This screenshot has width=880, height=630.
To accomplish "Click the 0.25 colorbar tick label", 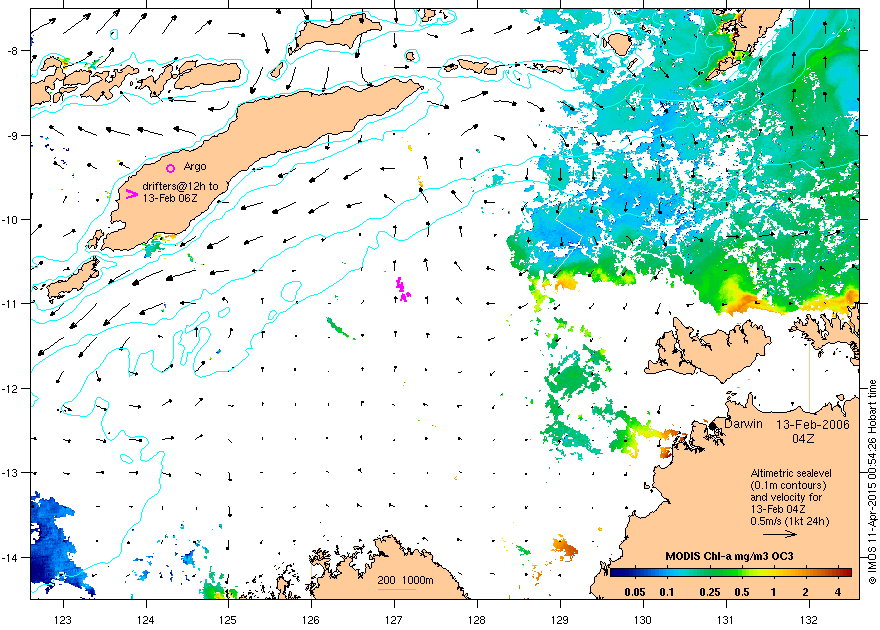I will 710,592.
